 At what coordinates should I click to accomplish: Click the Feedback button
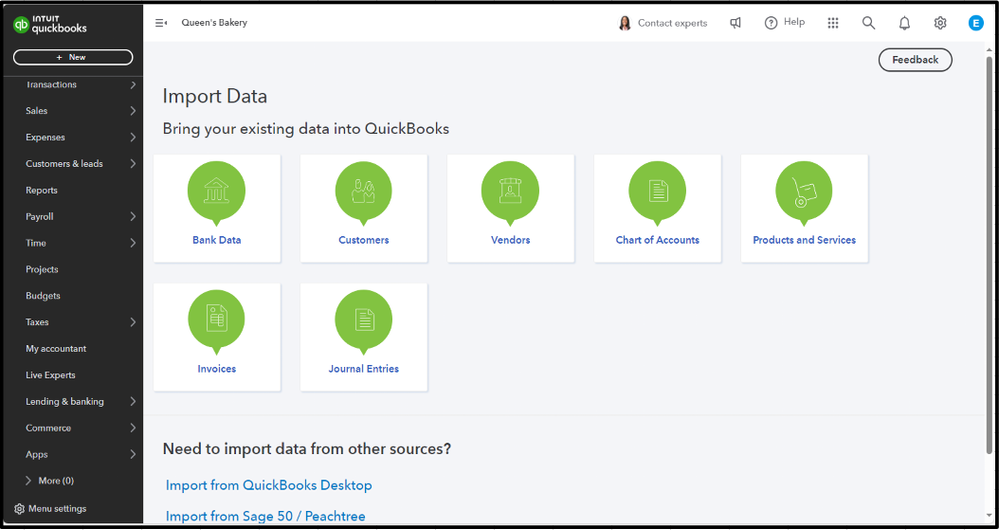[x=915, y=60]
